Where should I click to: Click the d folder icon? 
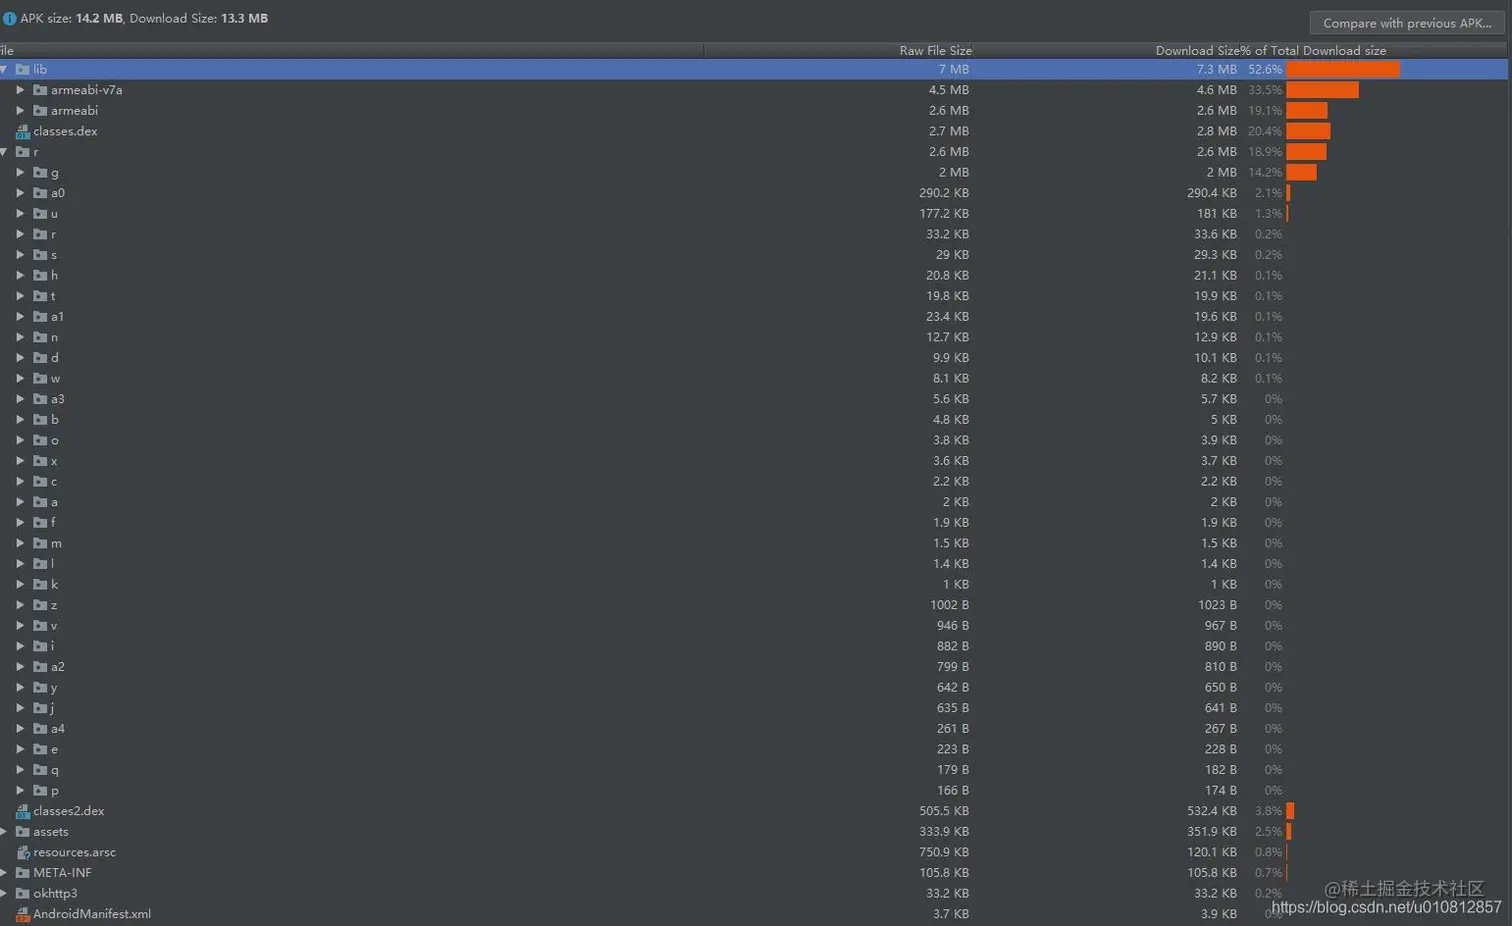40,358
